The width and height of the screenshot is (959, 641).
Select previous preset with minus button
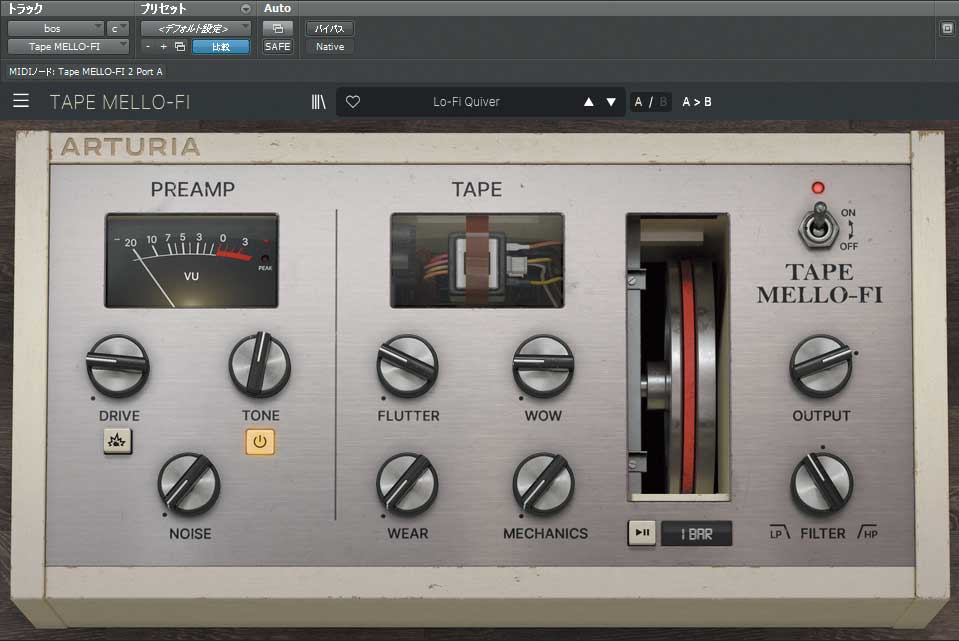(x=147, y=46)
